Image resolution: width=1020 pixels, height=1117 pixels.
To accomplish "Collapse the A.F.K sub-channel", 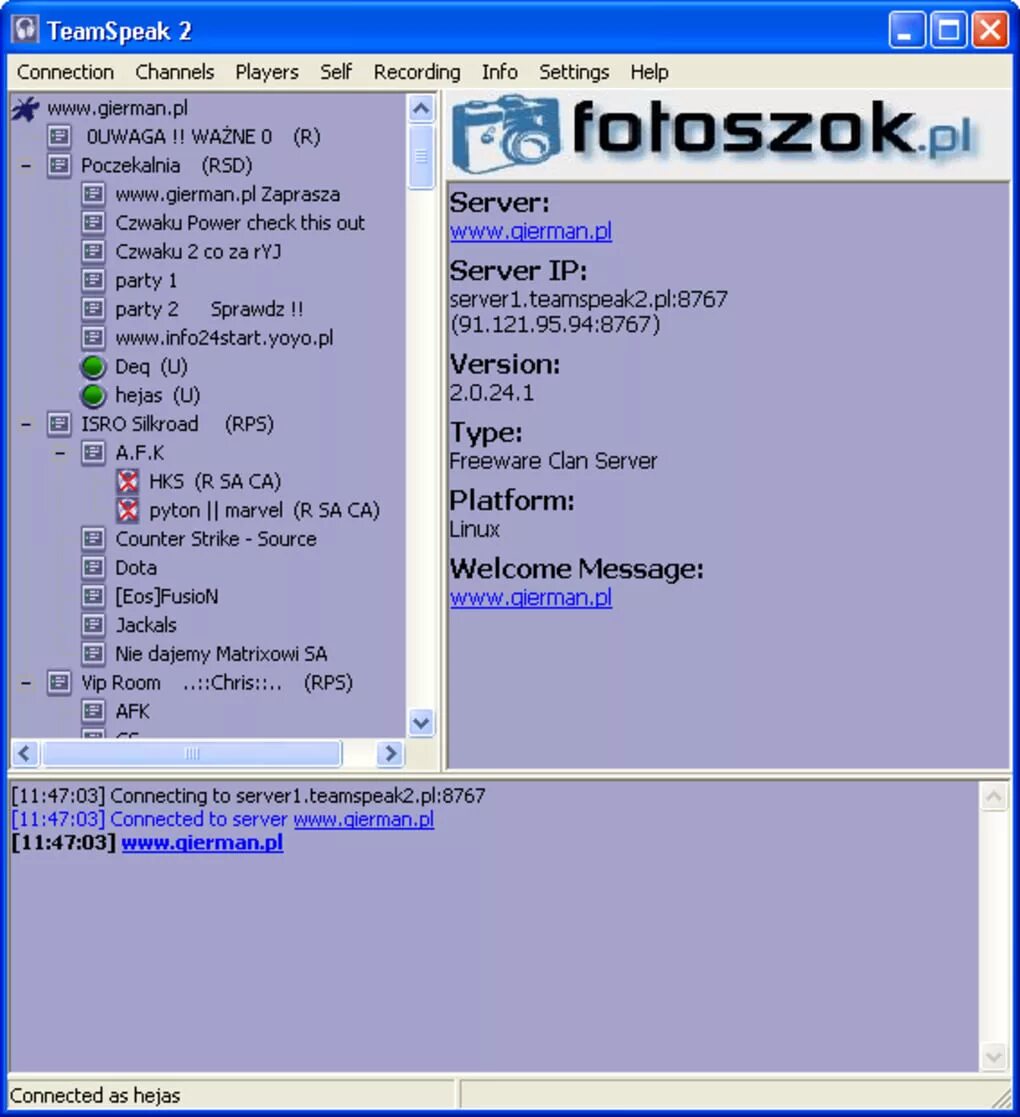I will (61, 453).
